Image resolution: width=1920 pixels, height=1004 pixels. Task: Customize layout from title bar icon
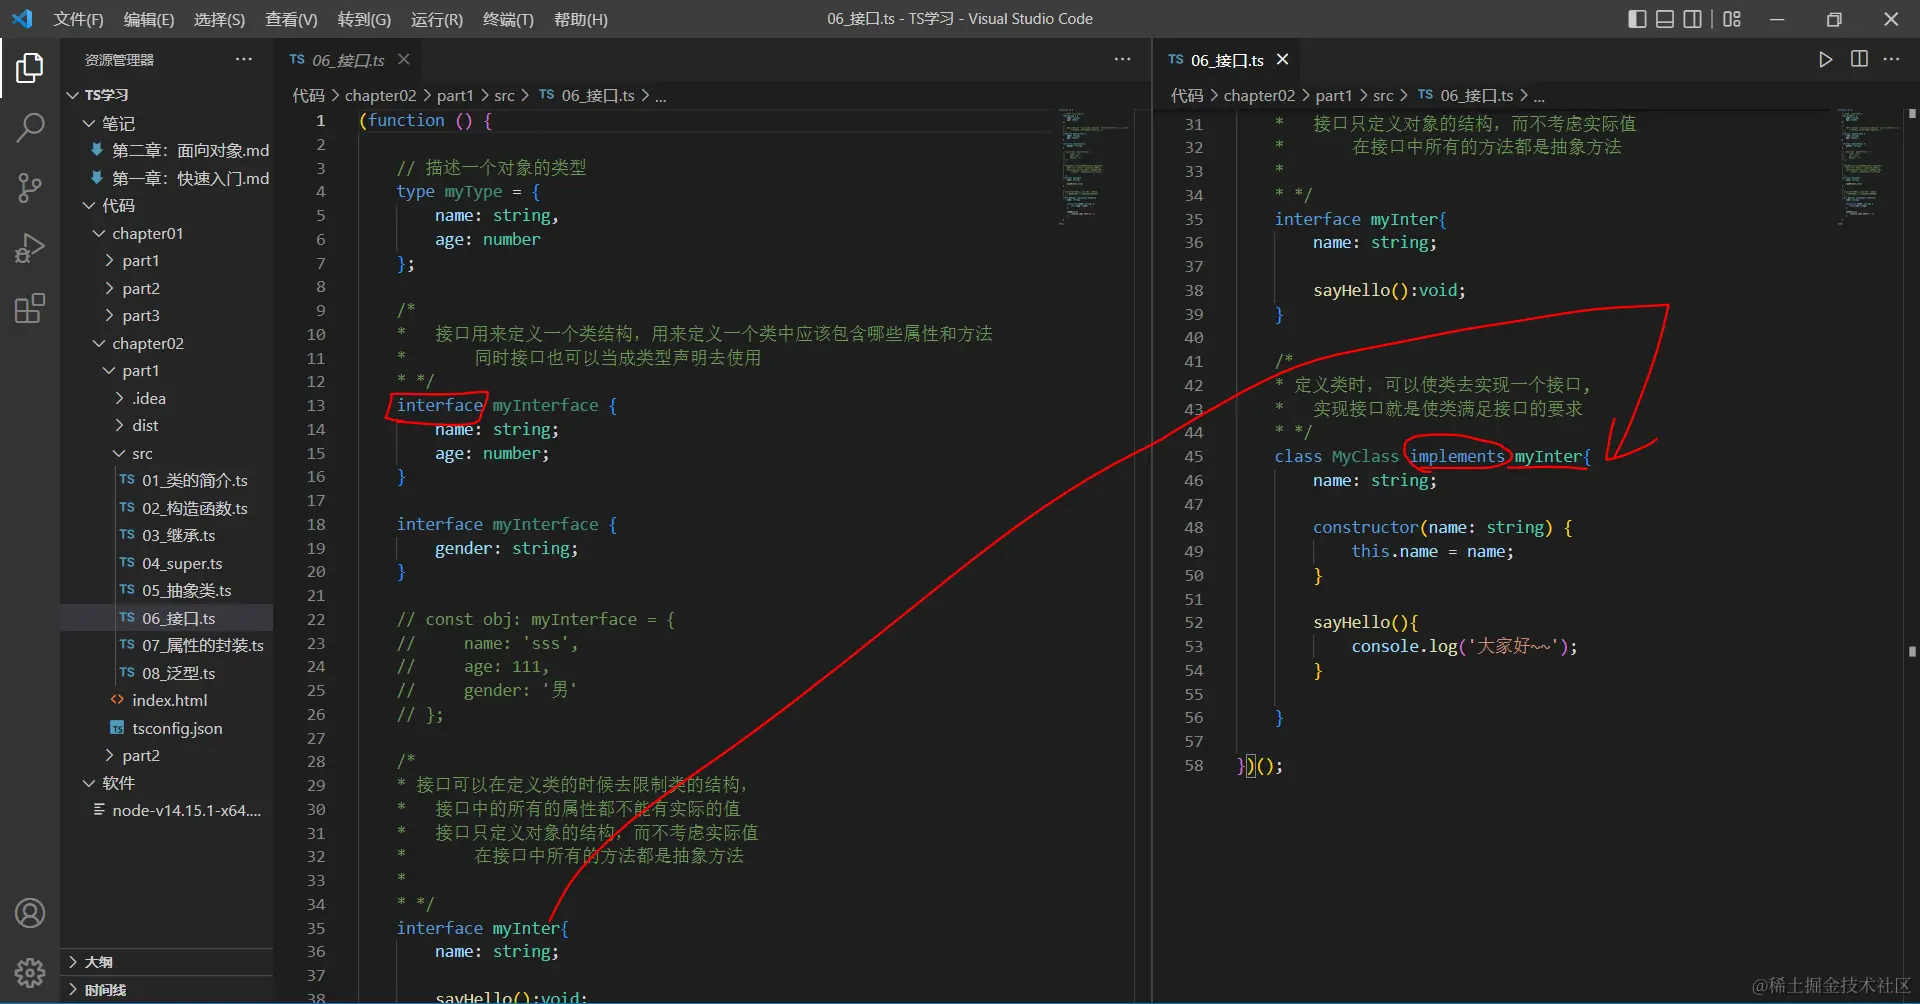tap(1732, 19)
